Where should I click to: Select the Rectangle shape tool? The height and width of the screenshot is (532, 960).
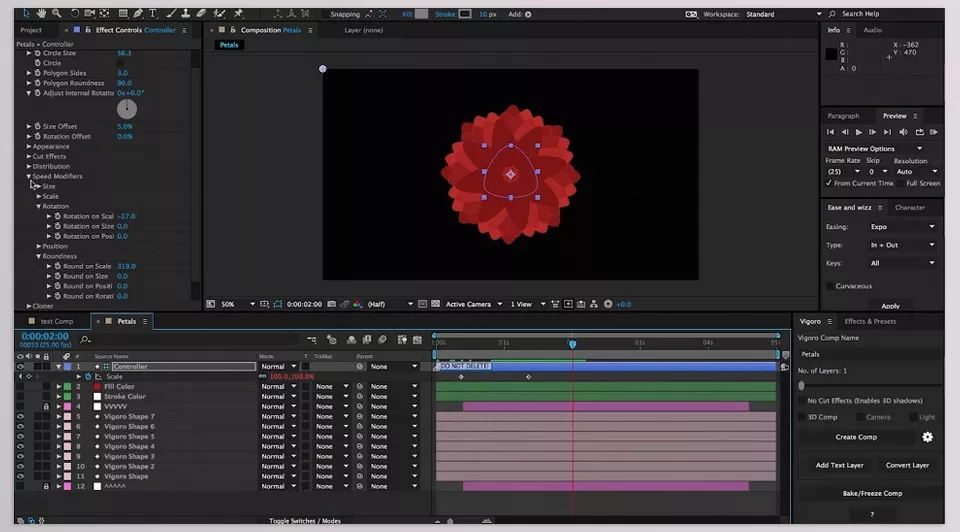[x=123, y=13]
